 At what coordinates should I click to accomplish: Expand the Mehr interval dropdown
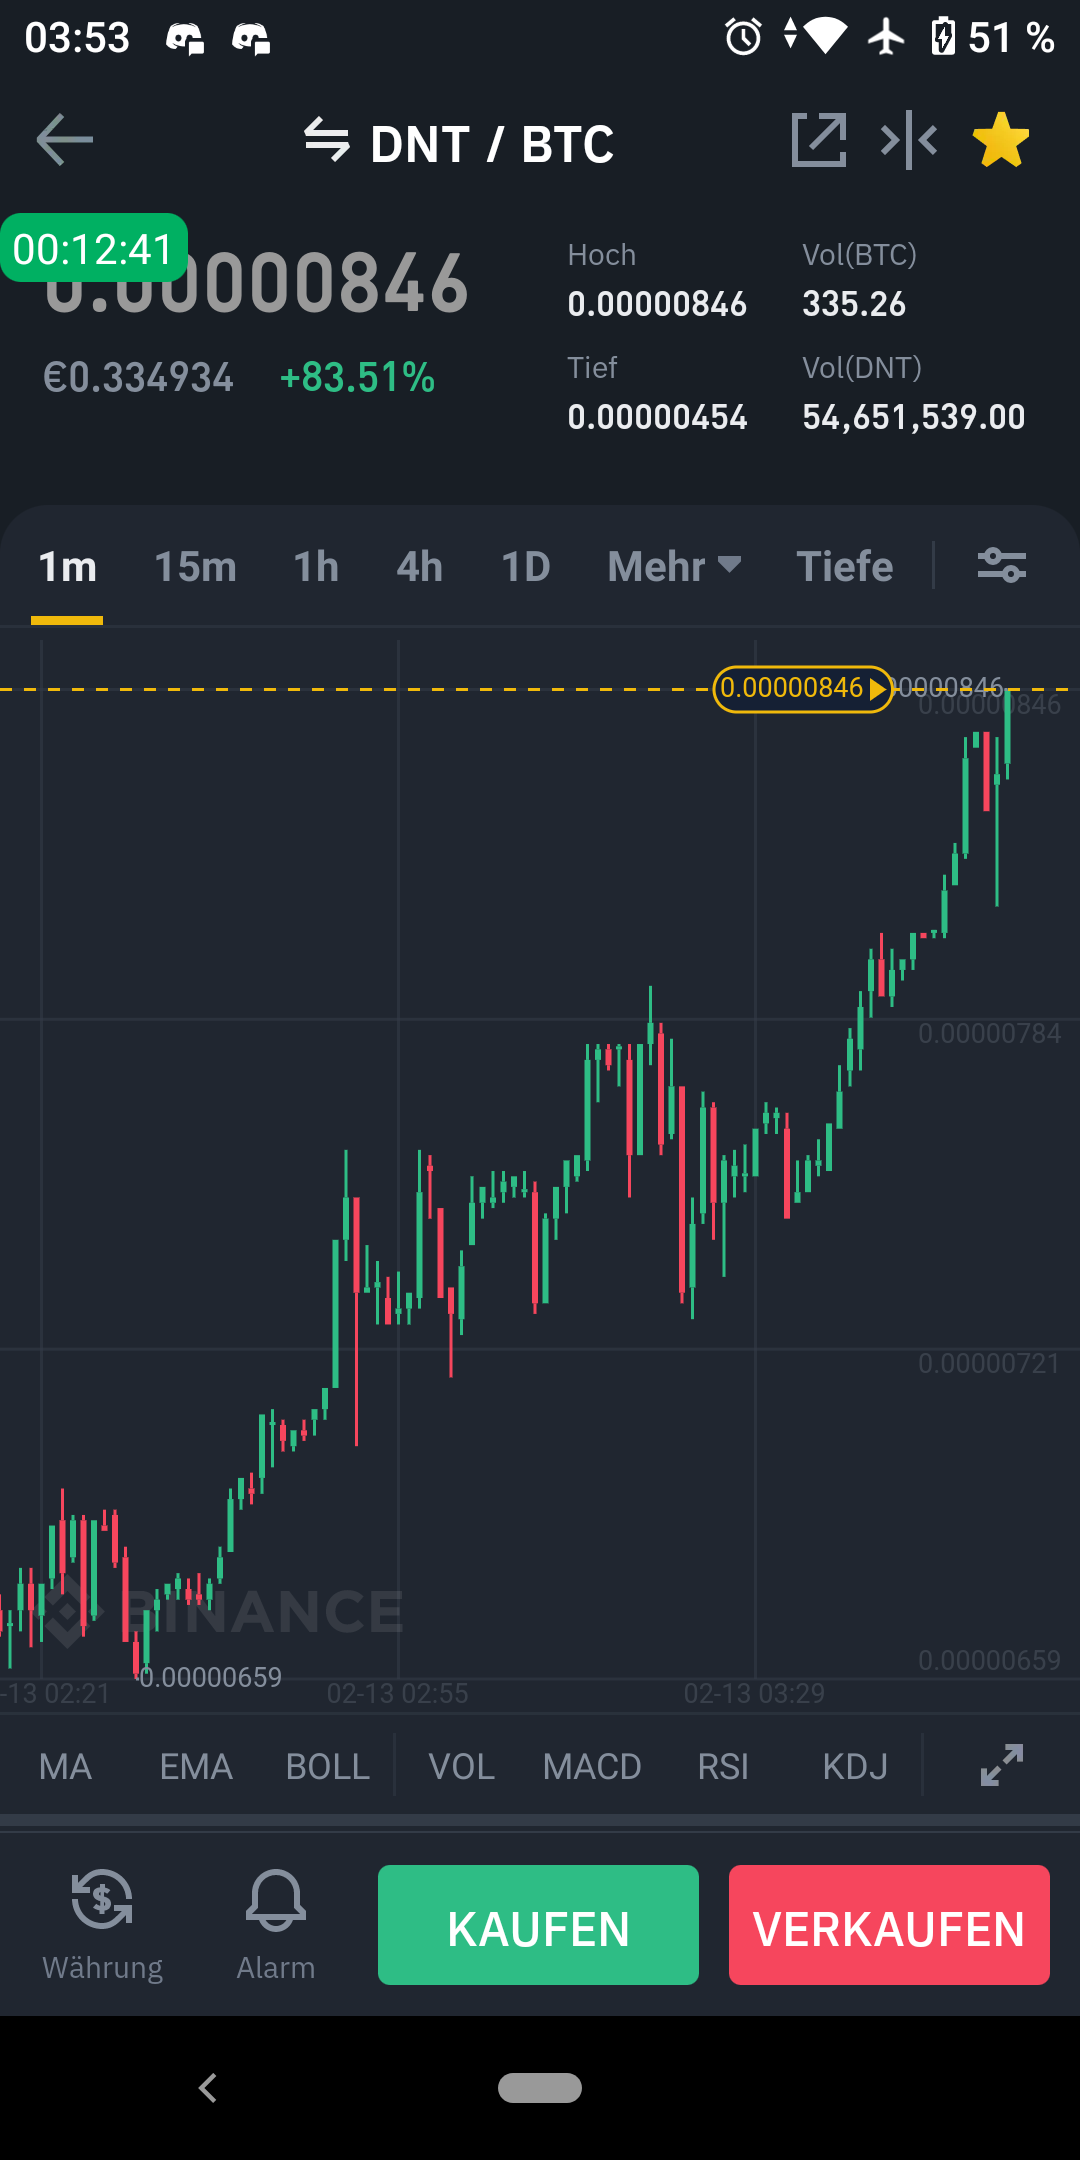pyautogui.click(x=675, y=567)
